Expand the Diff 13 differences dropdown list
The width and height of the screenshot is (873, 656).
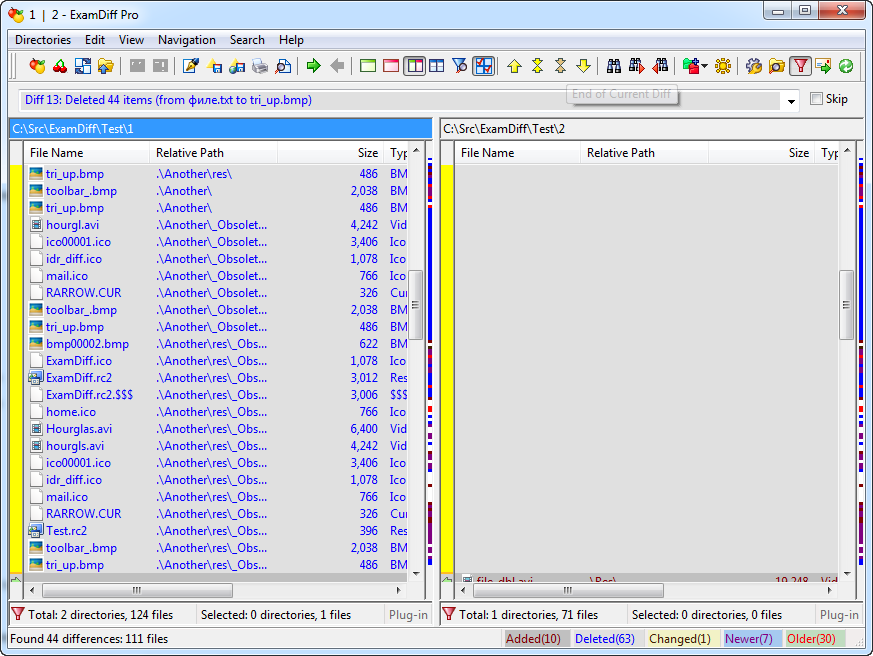791,101
